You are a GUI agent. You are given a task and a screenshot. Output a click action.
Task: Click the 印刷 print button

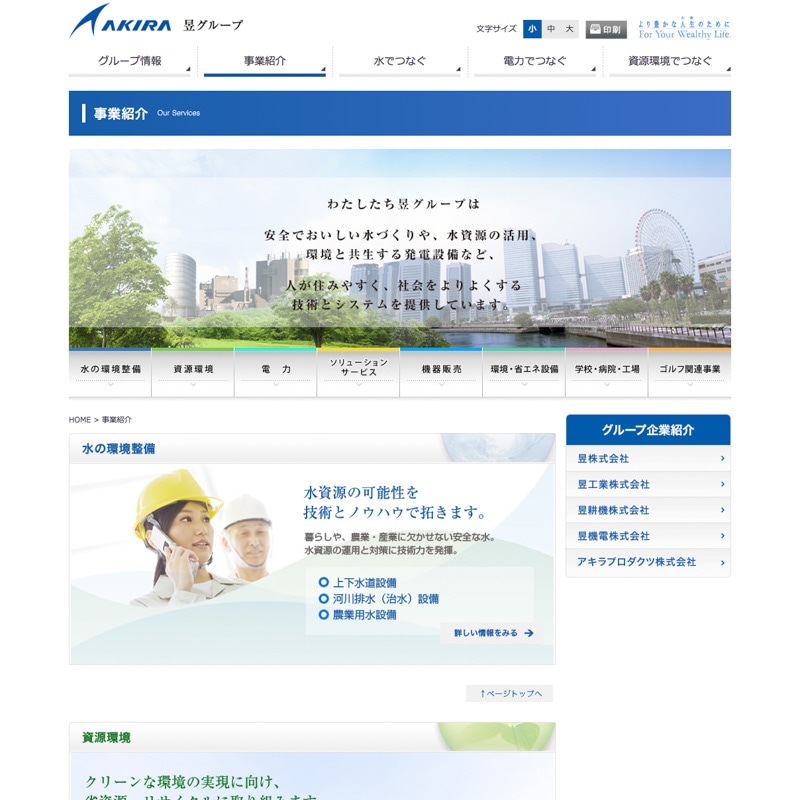[x=606, y=30]
